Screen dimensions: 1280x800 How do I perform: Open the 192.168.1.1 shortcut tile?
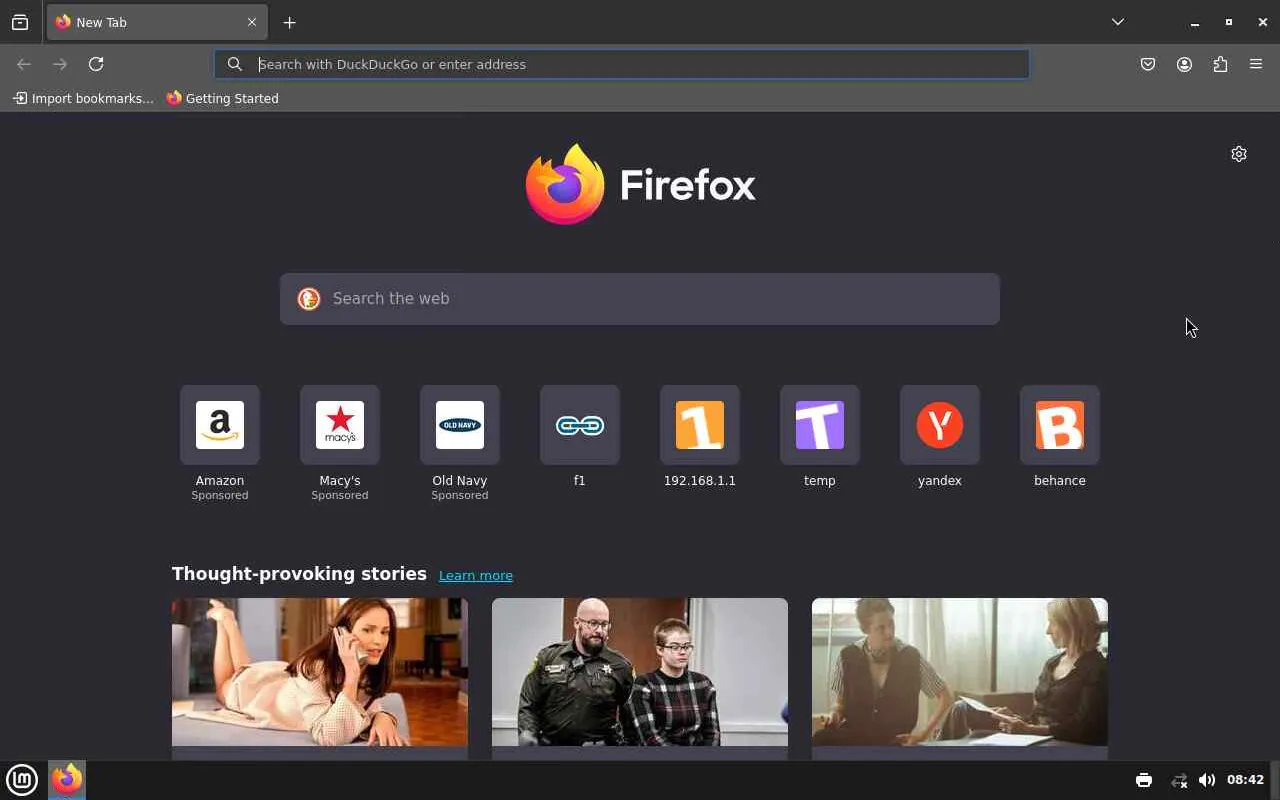coord(700,437)
